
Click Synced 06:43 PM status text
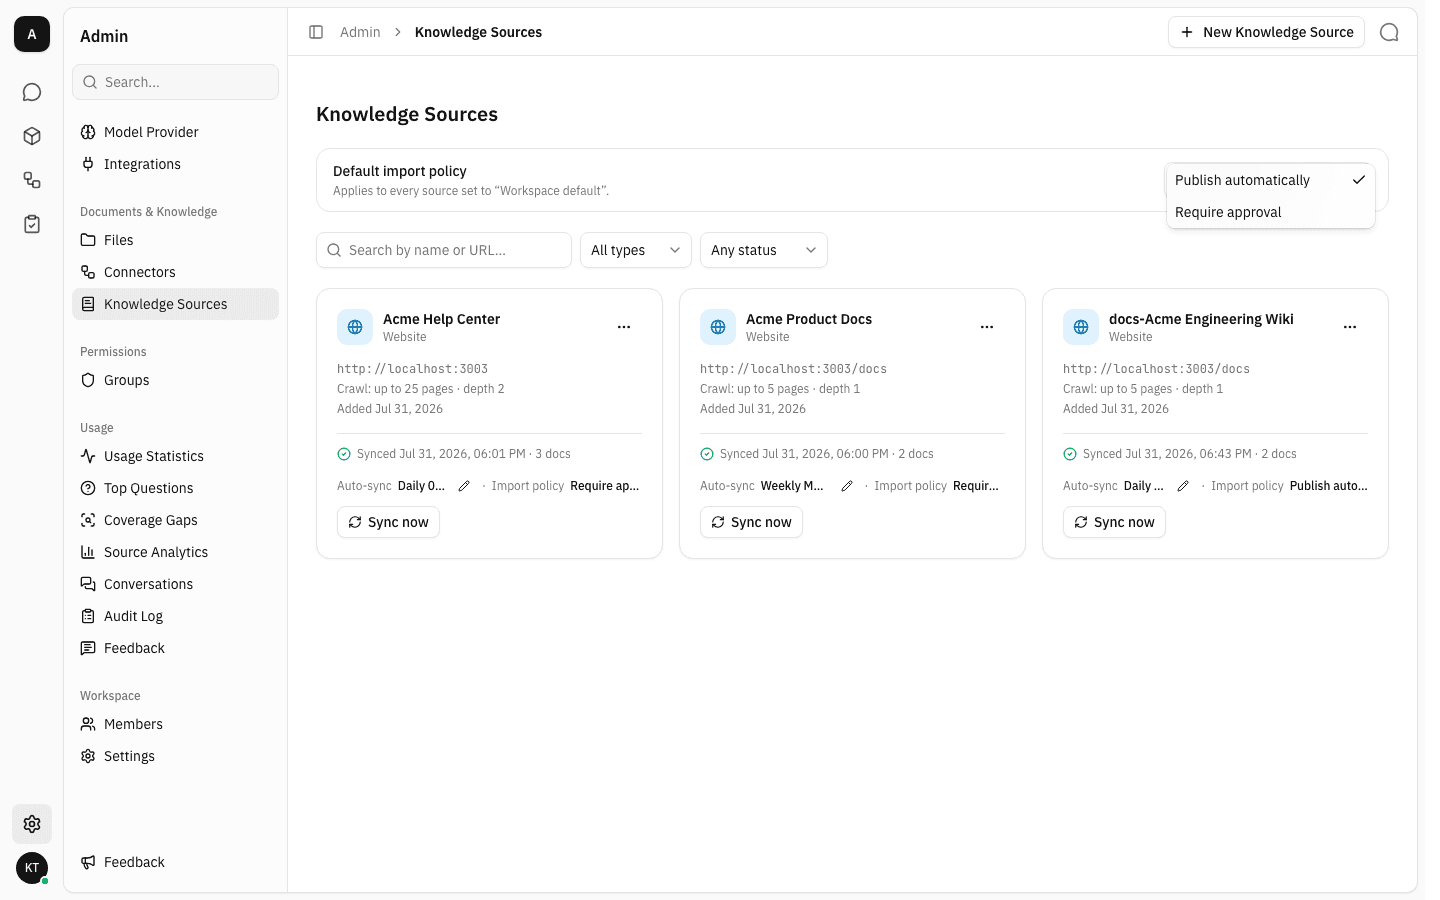click(1189, 454)
